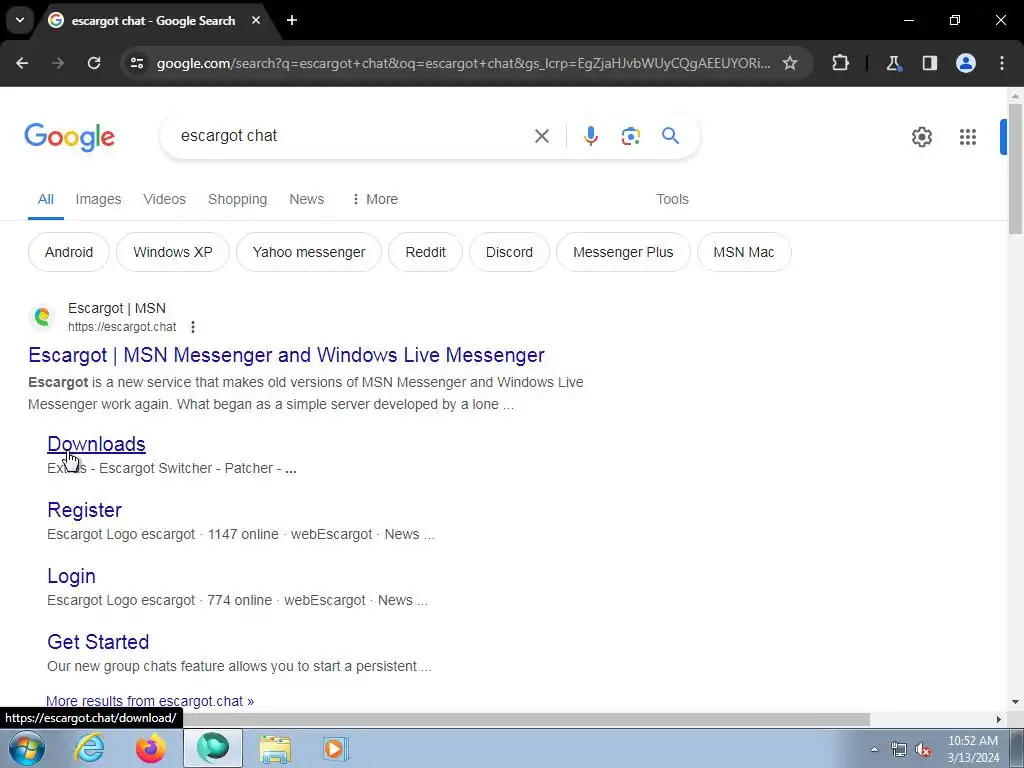Click the Google logo
Viewport: 1024px width, 768px height.
click(70, 137)
